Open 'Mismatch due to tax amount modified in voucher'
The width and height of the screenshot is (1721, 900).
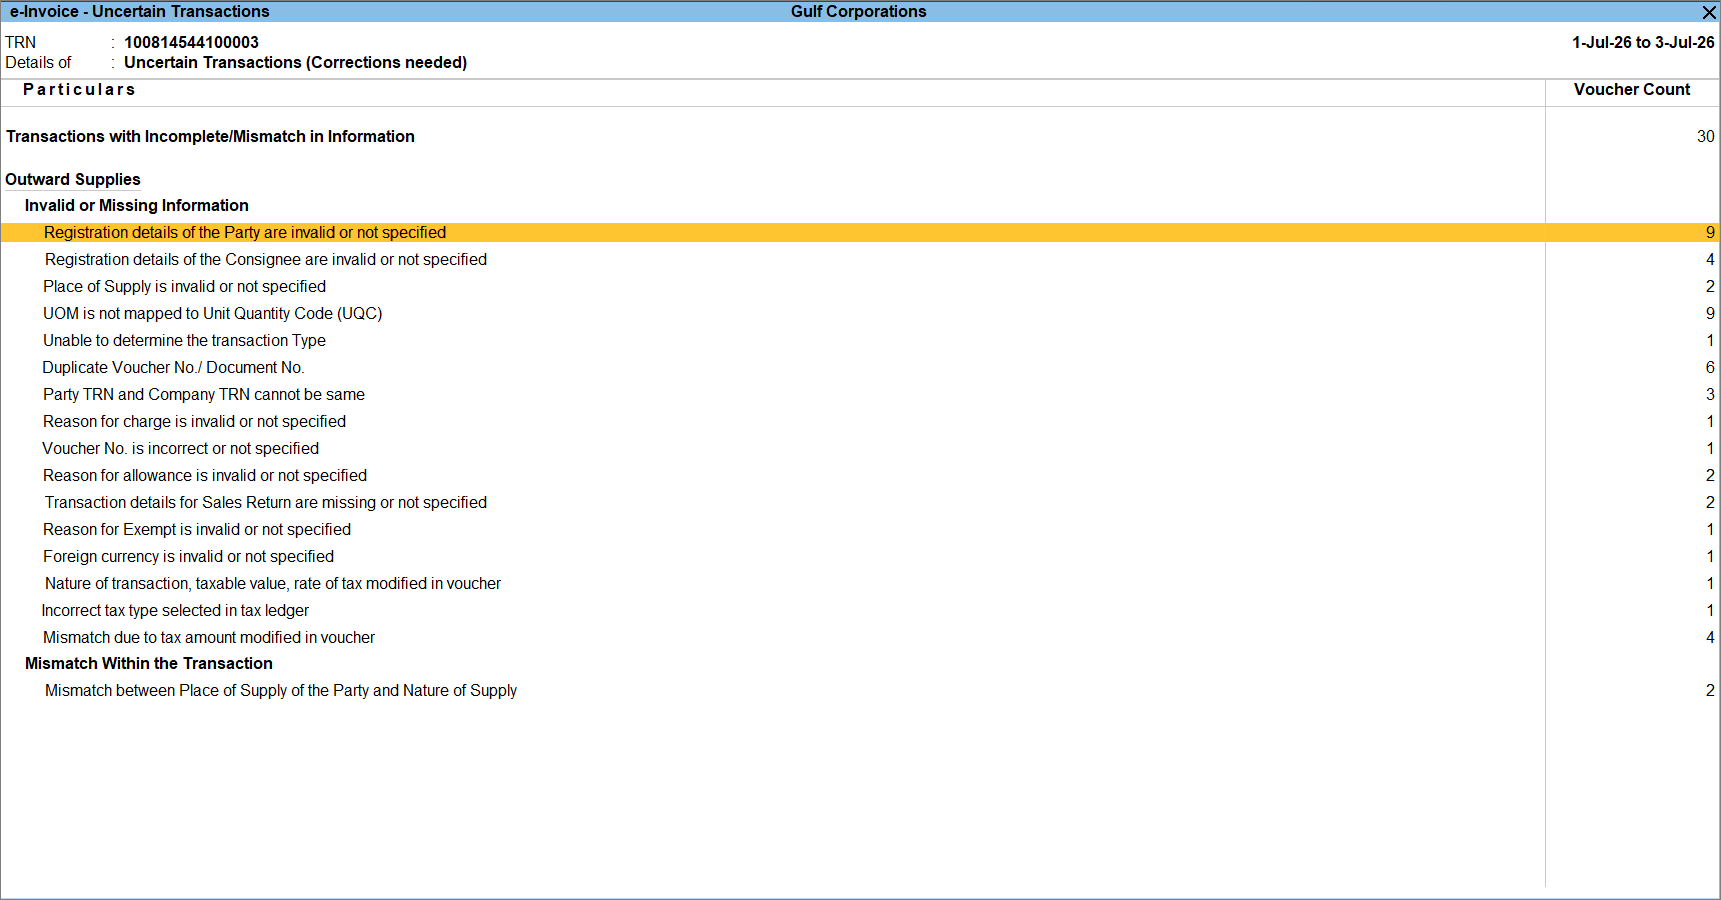tap(860, 637)
